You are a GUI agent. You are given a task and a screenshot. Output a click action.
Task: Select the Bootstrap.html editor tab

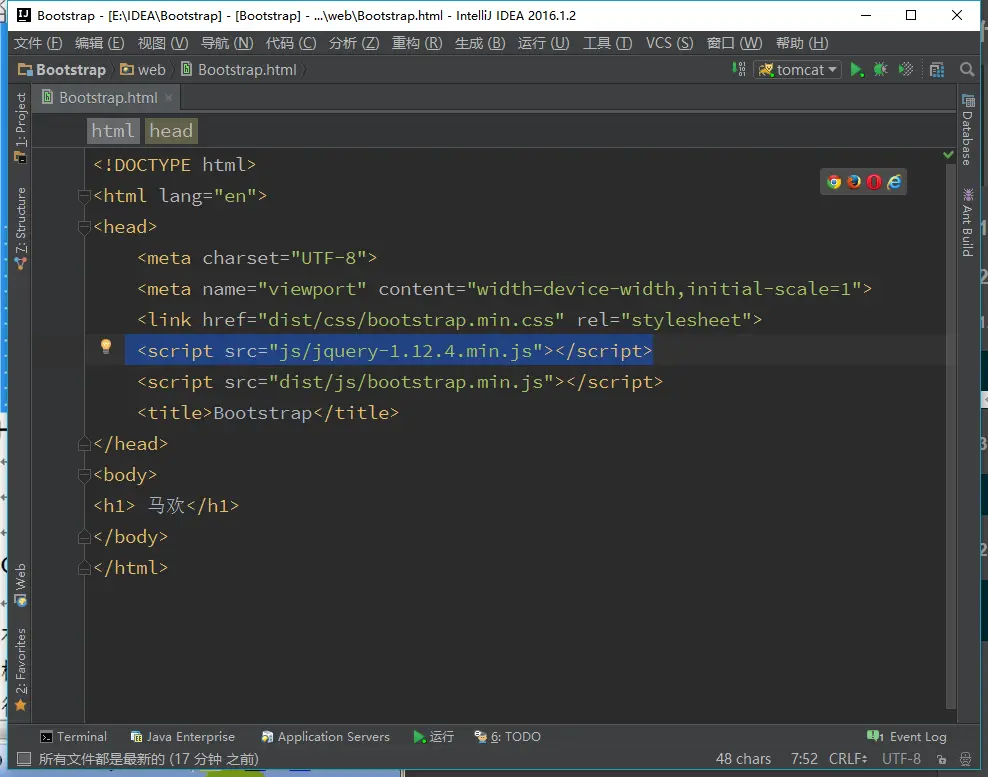[x=107, y=98]
